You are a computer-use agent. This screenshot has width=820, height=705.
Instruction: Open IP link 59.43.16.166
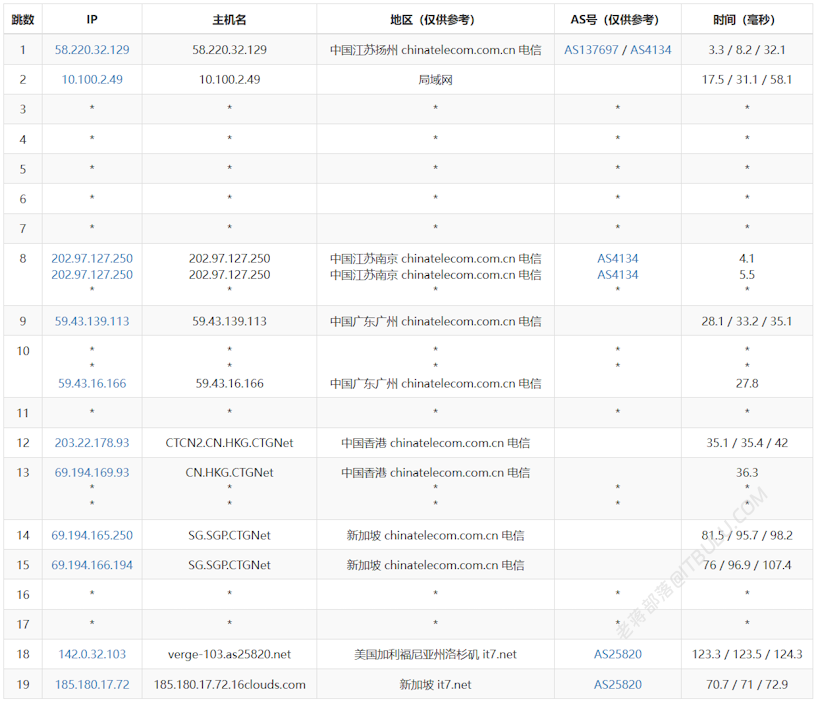[92, 383]
